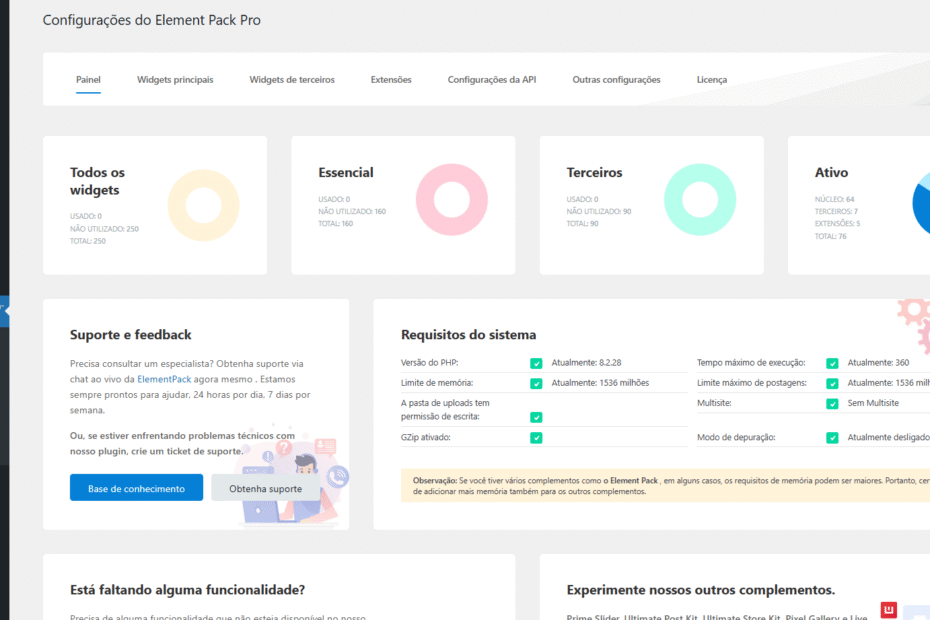Expand the blue side panel tab on left edge
This screenshot has height=620, width=930.
click(4, 310)
